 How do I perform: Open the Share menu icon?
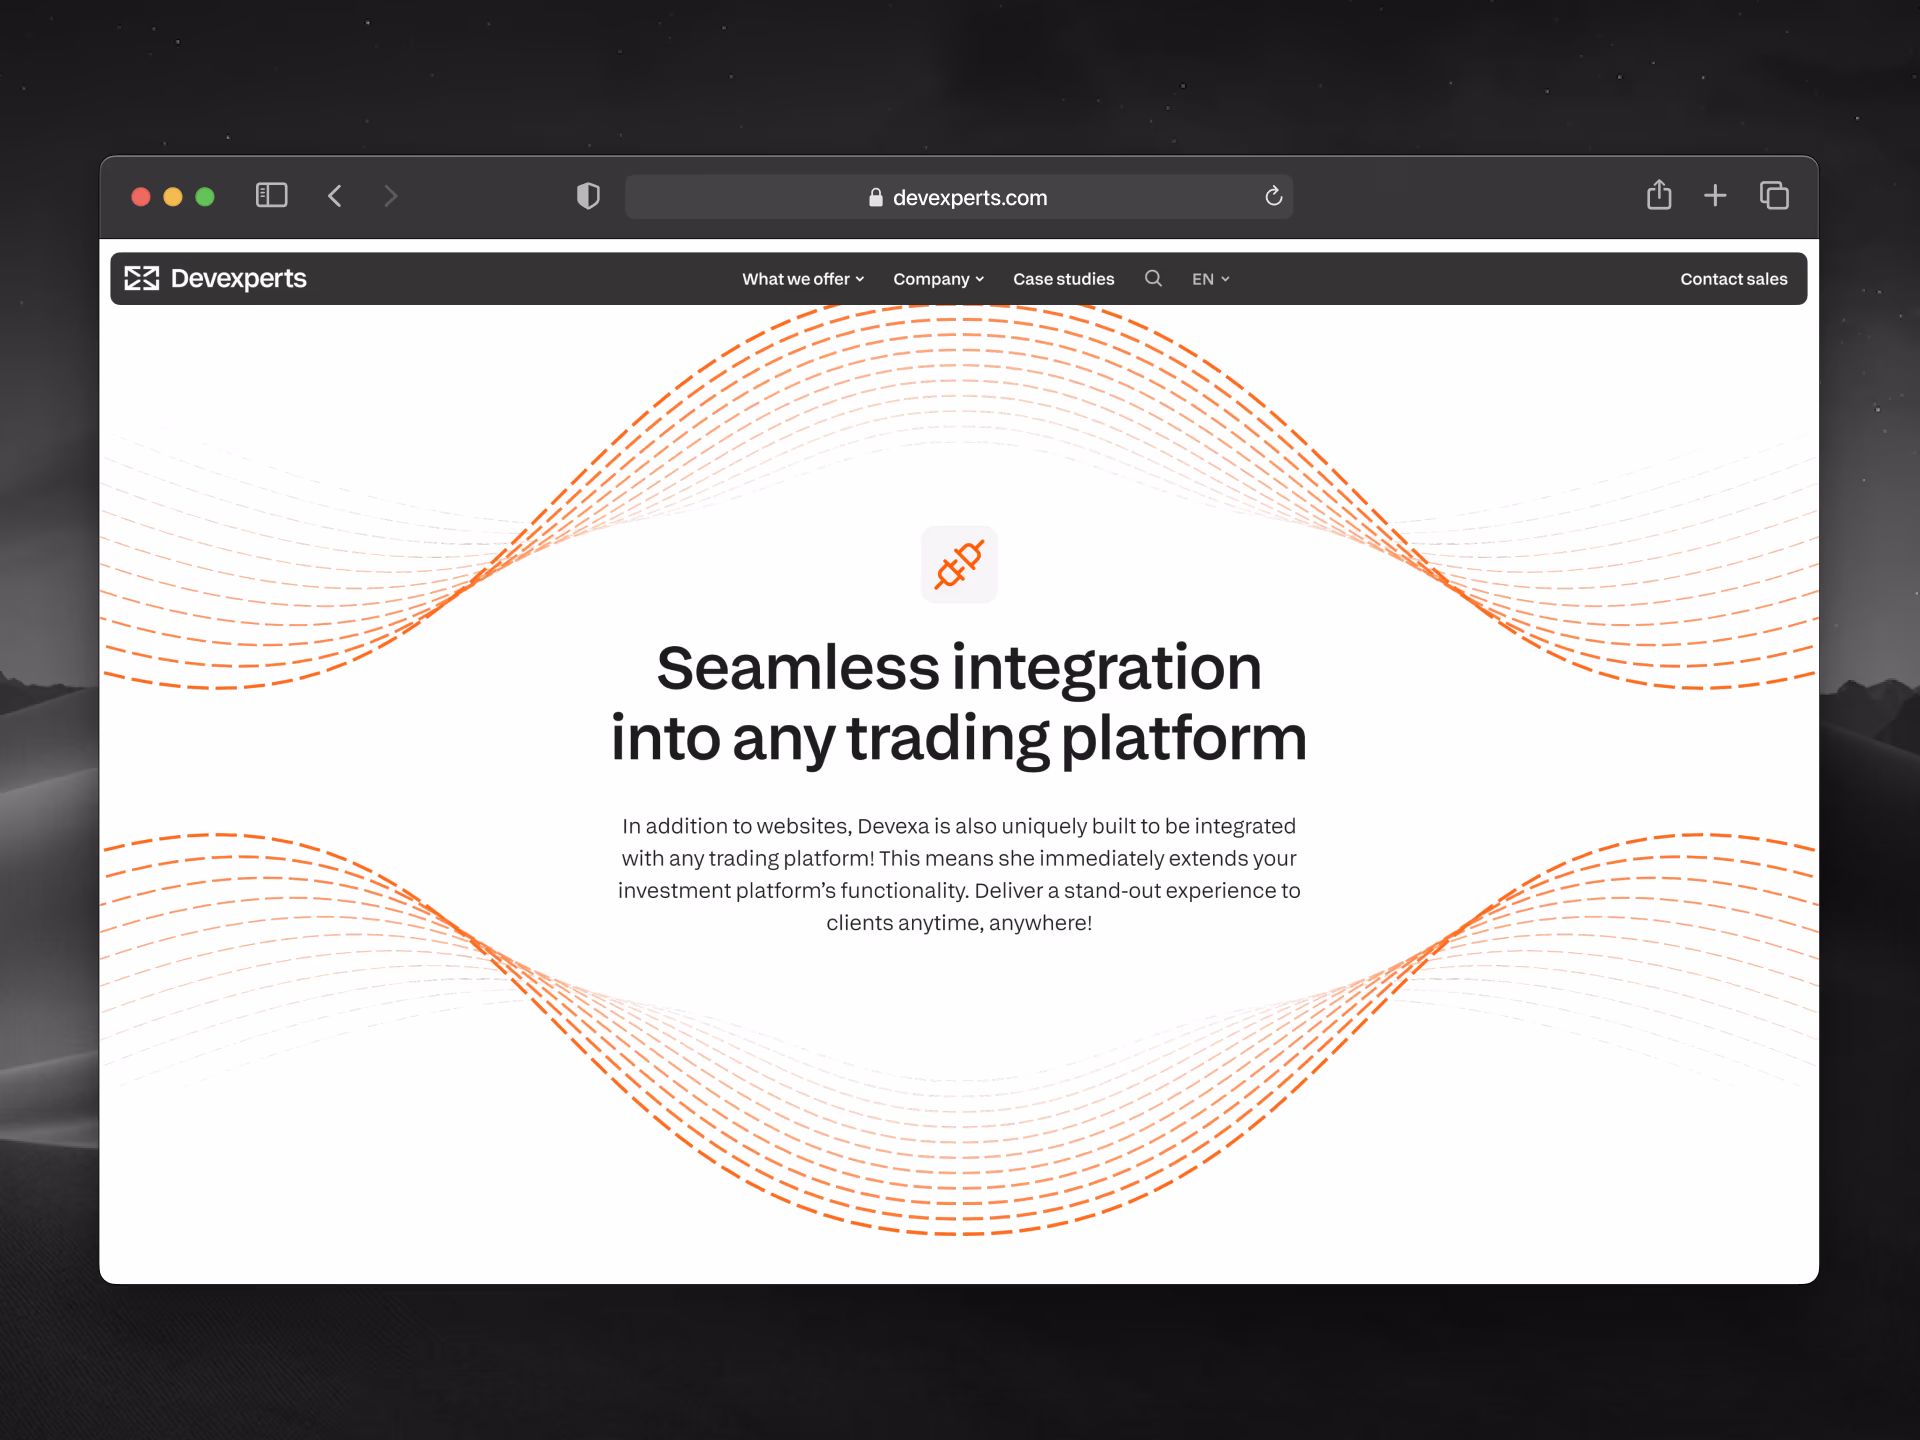(1659, 195)
